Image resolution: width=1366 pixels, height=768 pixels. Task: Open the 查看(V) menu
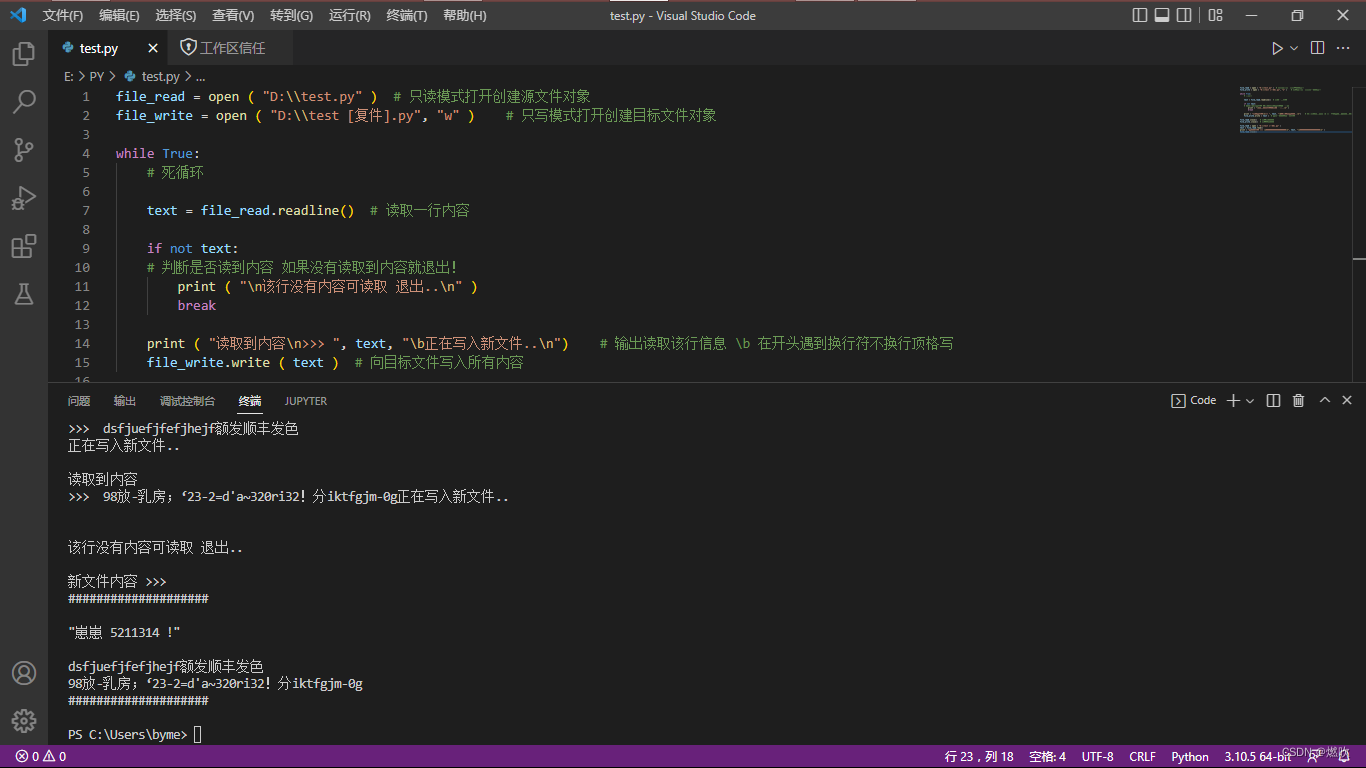tap(233, 15)
